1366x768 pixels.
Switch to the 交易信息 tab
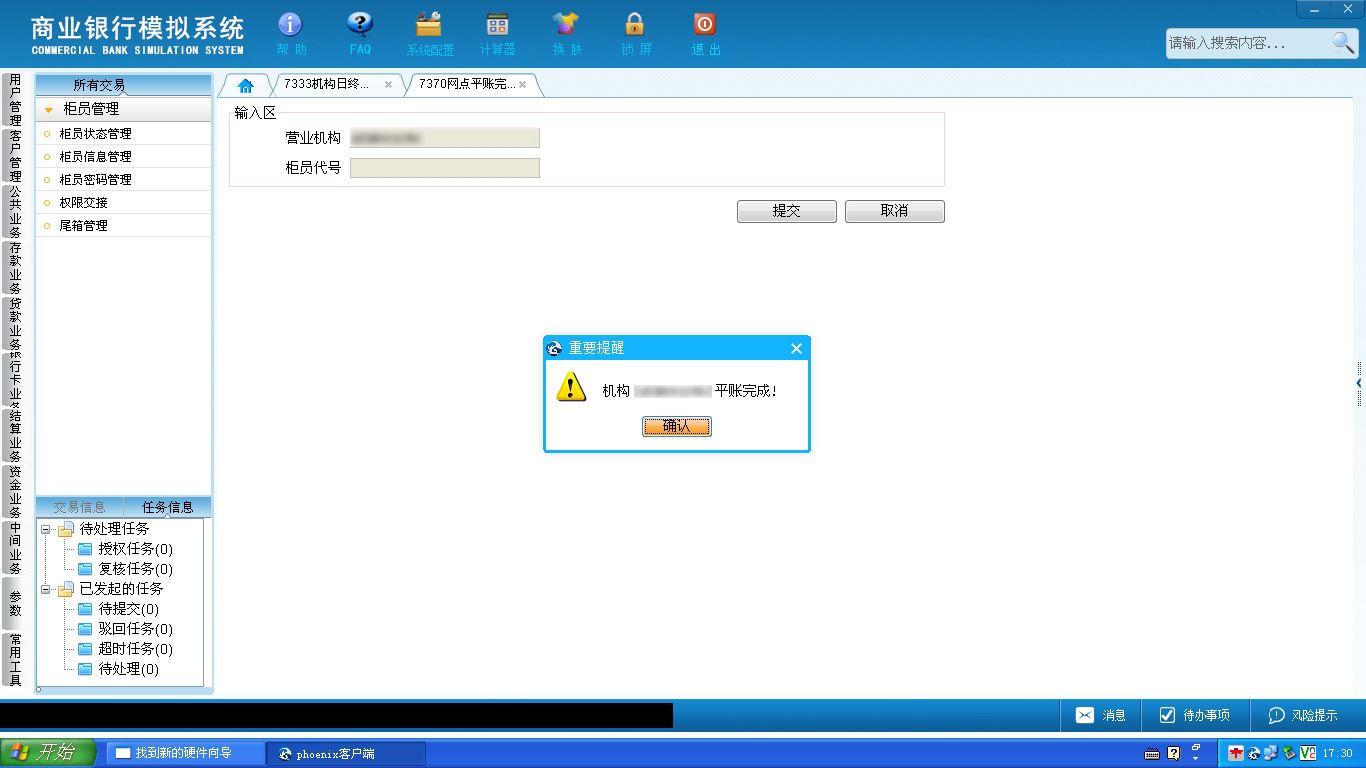pos(79,507)
